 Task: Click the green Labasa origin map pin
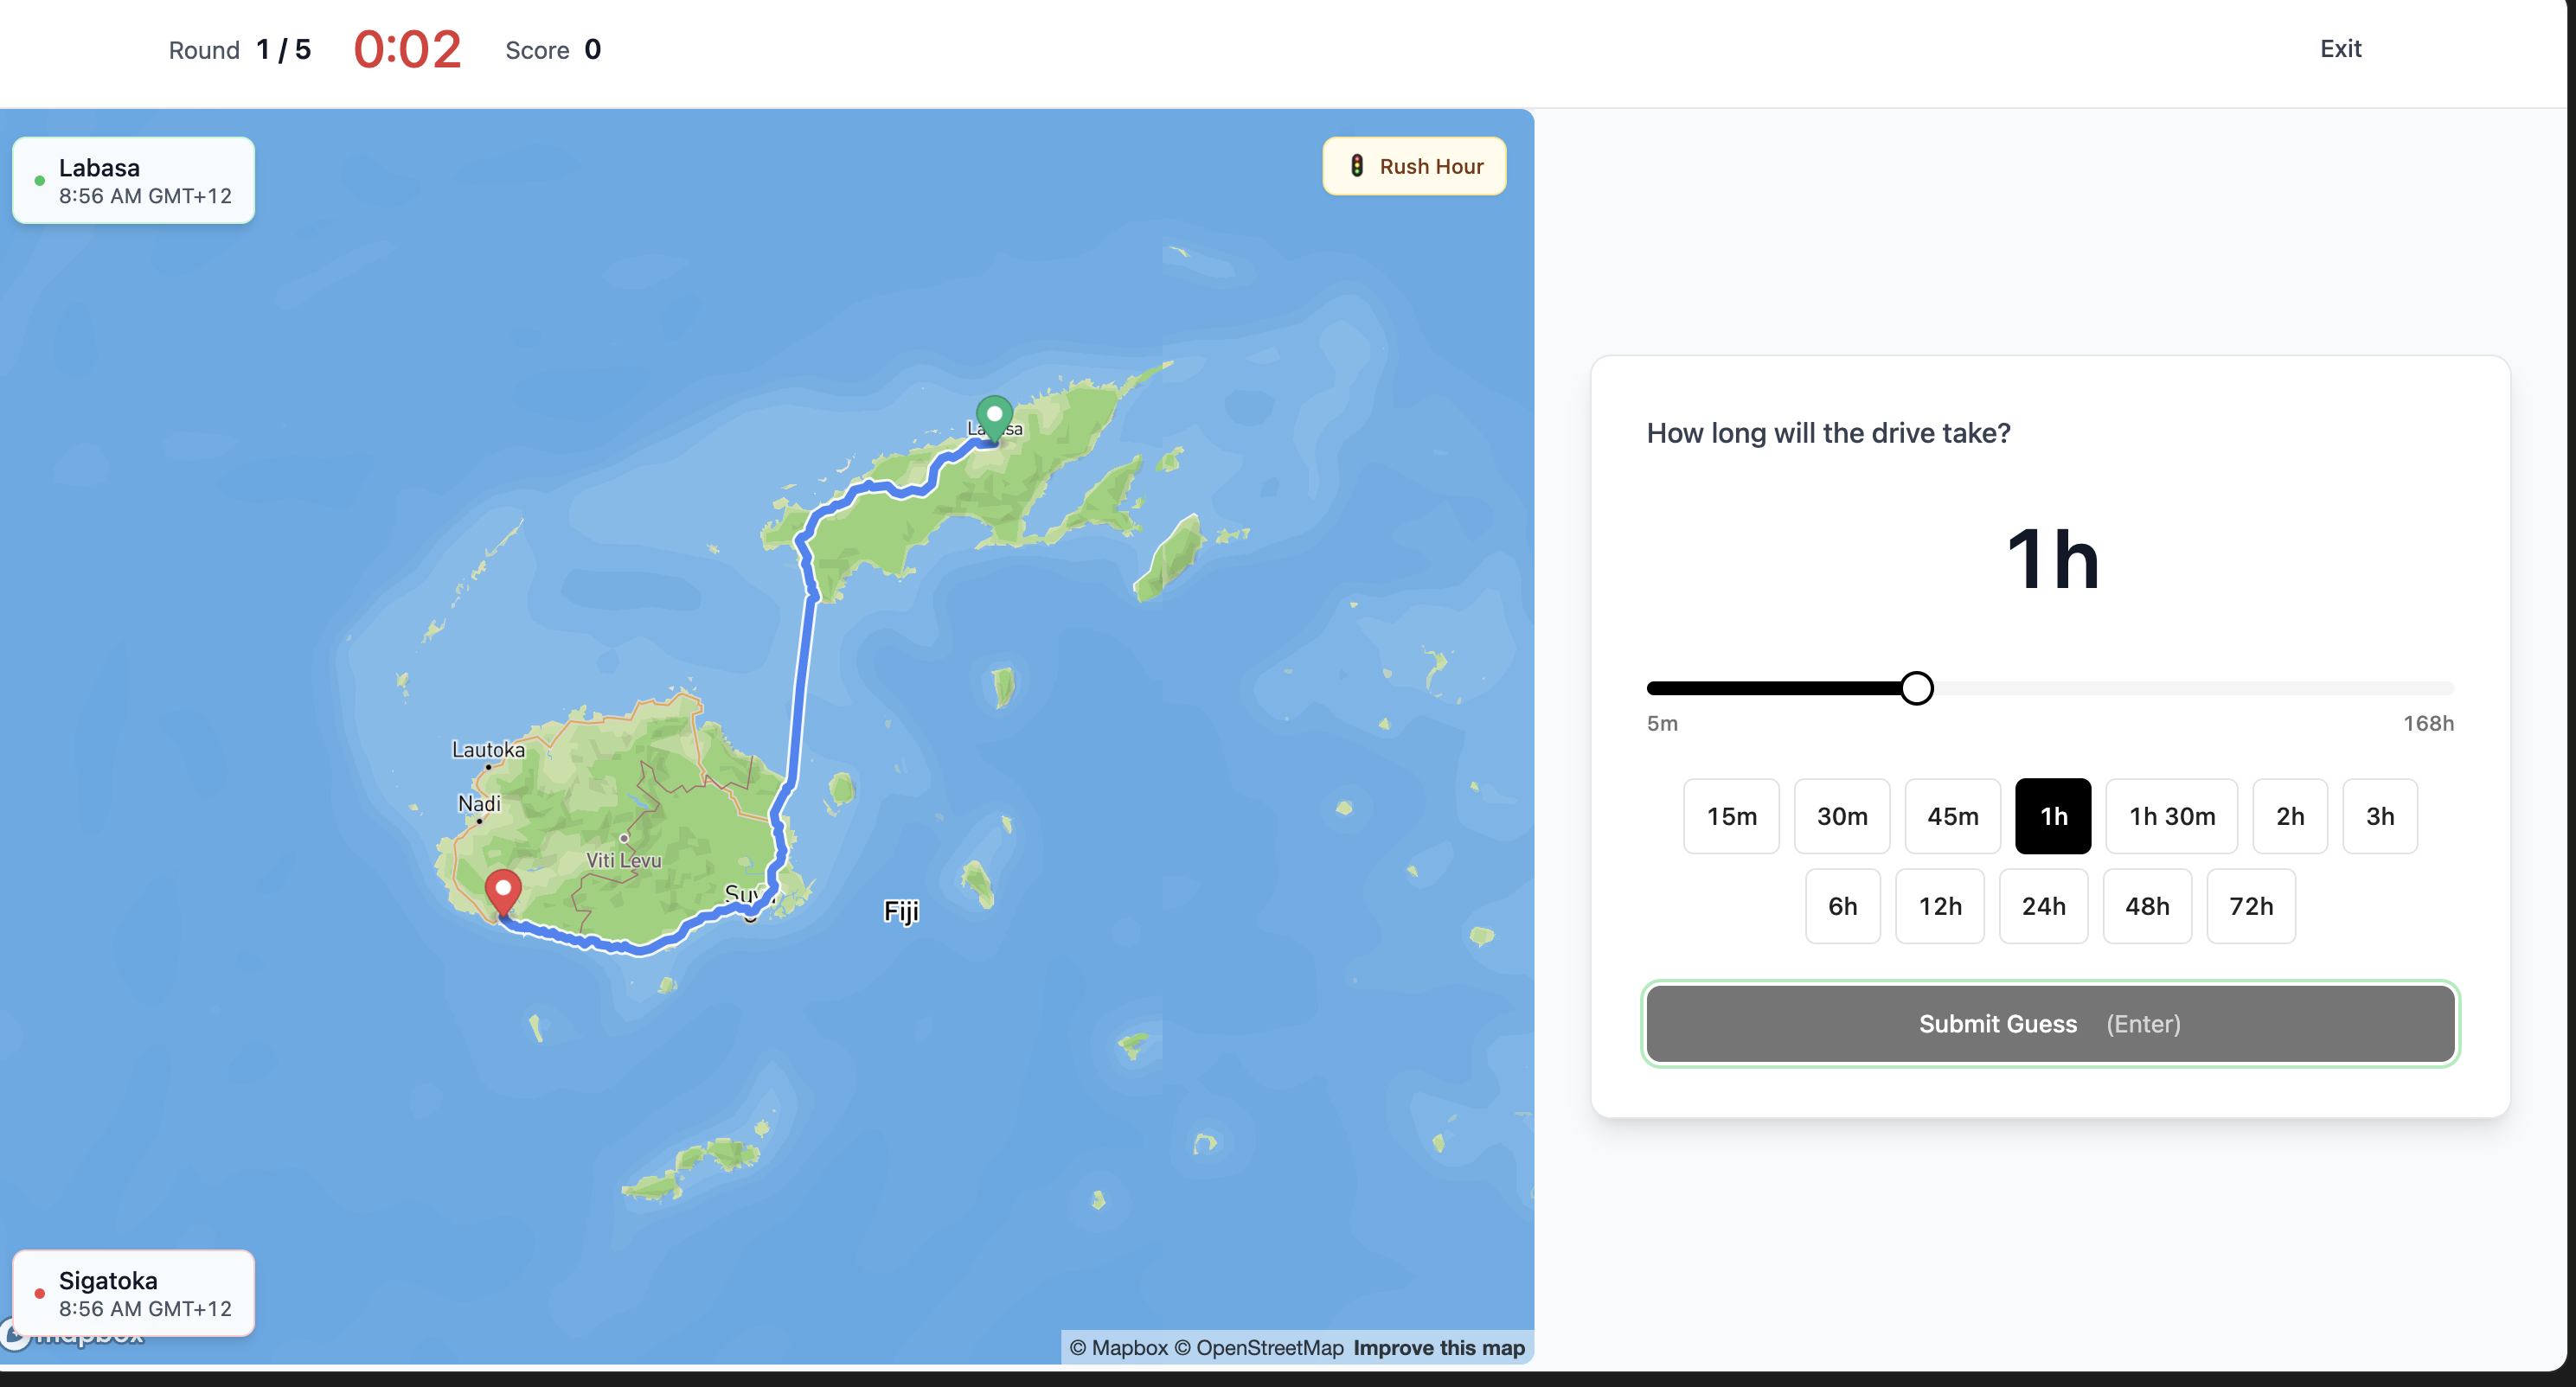pos(993,416)
